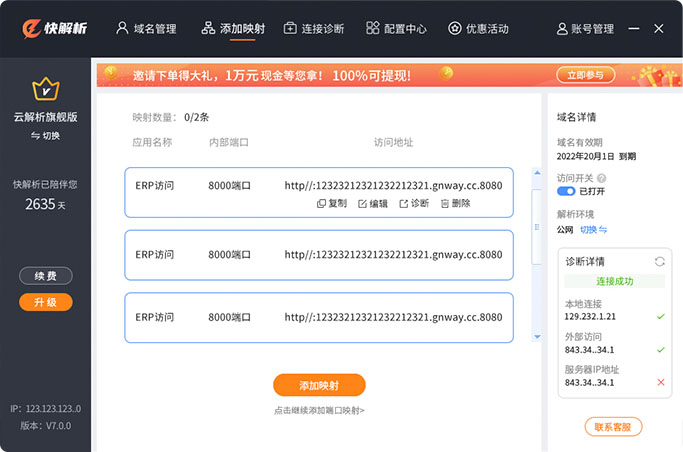
Task: Click the 快解析 logo in the header
Action: [55, 28]
